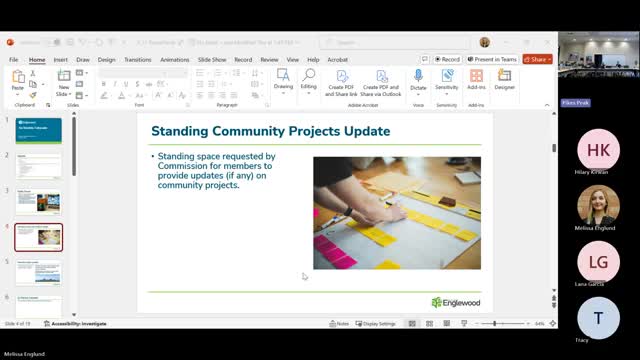Fit slide to current window
Screen dimensions: 640x360
click(x=553, y=324)
